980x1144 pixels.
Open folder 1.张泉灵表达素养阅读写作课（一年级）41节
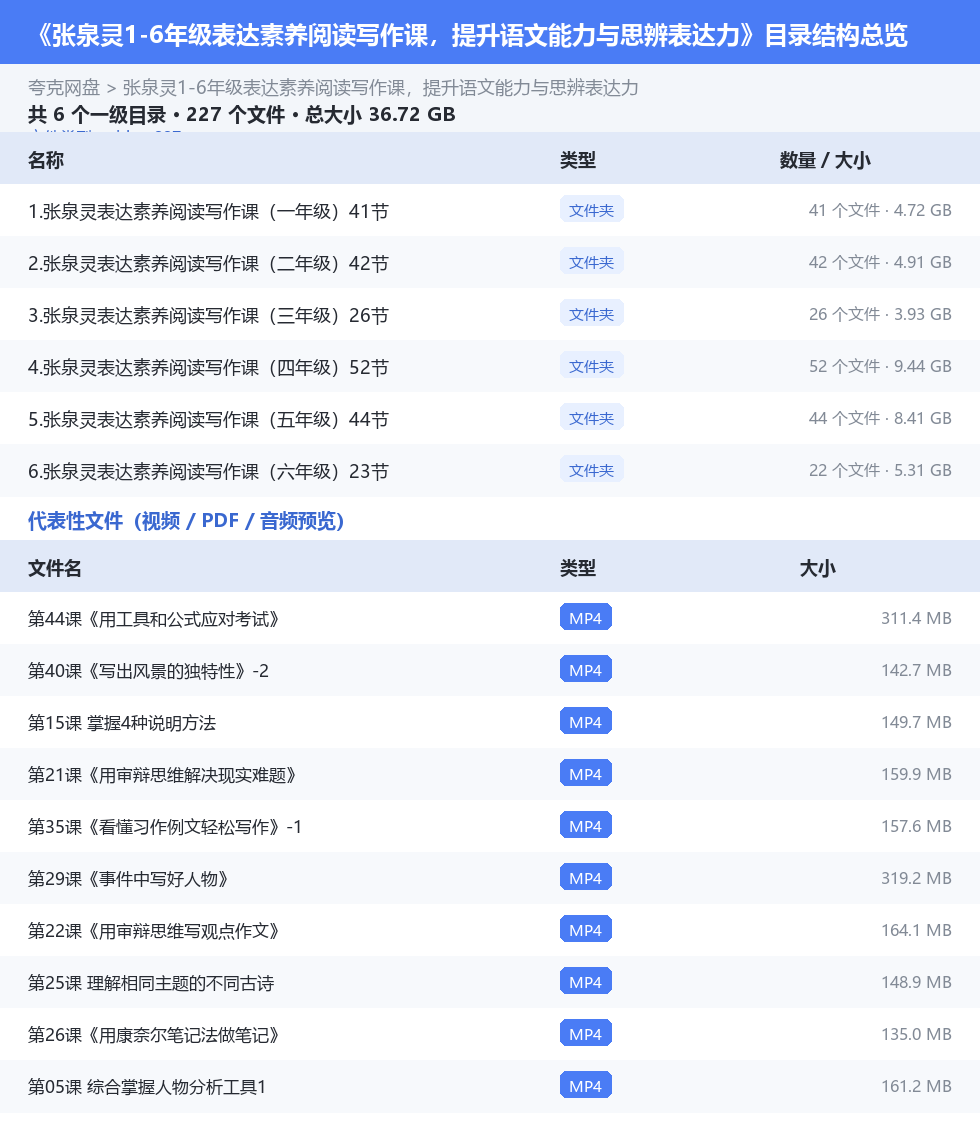(x=208, y=212)
